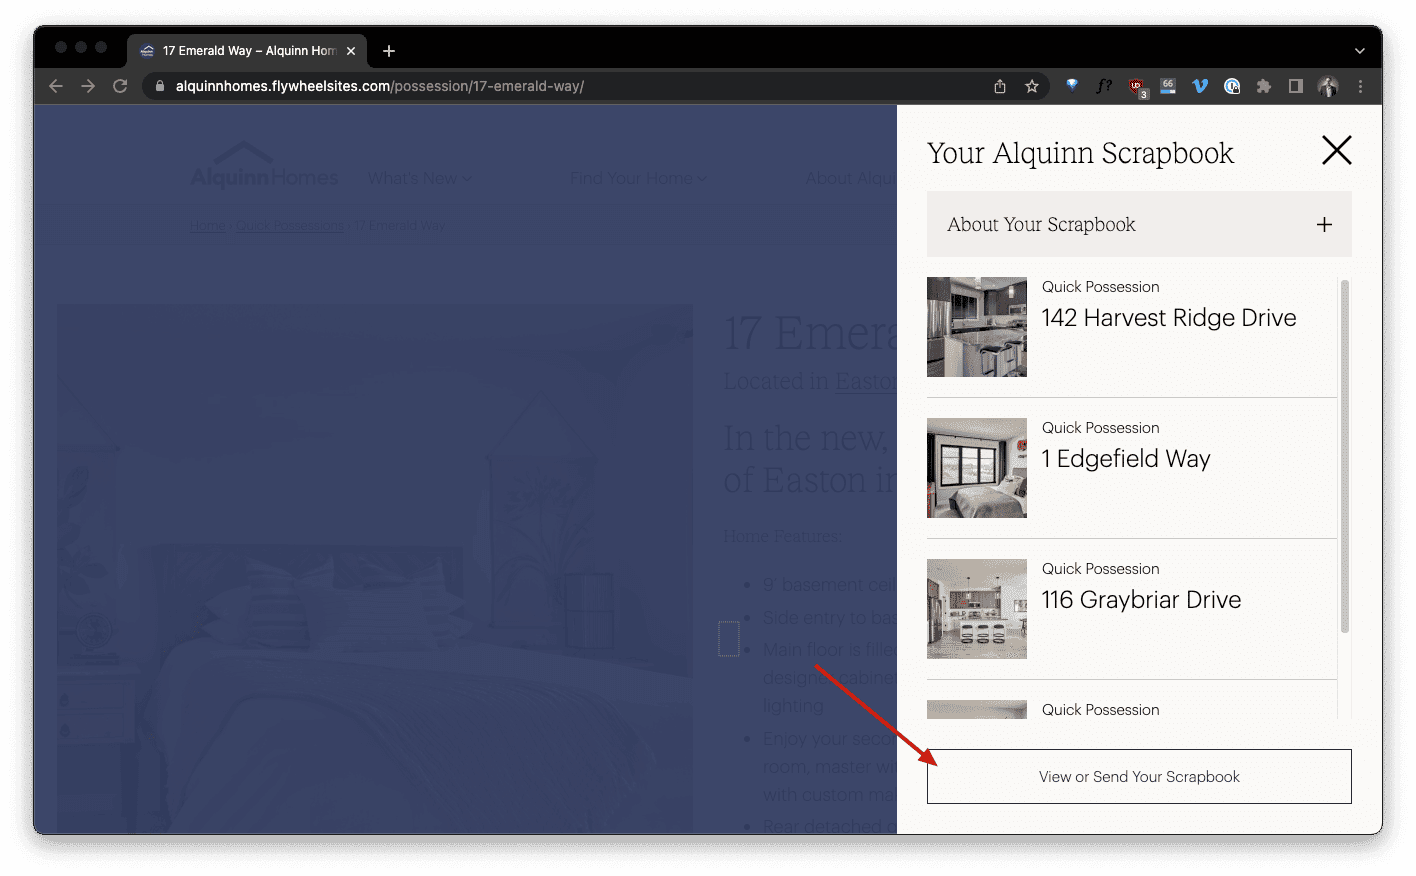The width and height of the screenshot is (1416, 876).
Task: Open 142 Harvest Ridge Drive listing
Action: pos(1168,318)
